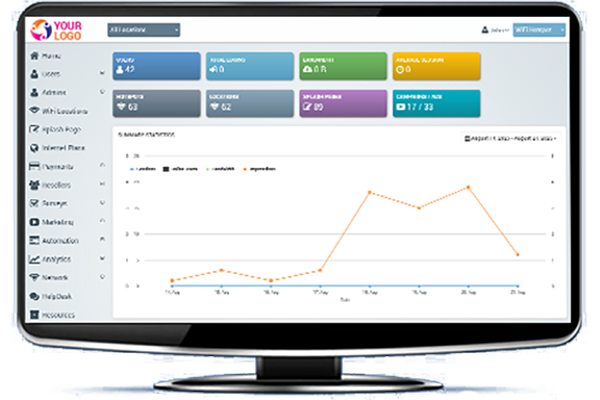Open the All Locations dropdown
This screenshot has width=600, height=400.
143,30
